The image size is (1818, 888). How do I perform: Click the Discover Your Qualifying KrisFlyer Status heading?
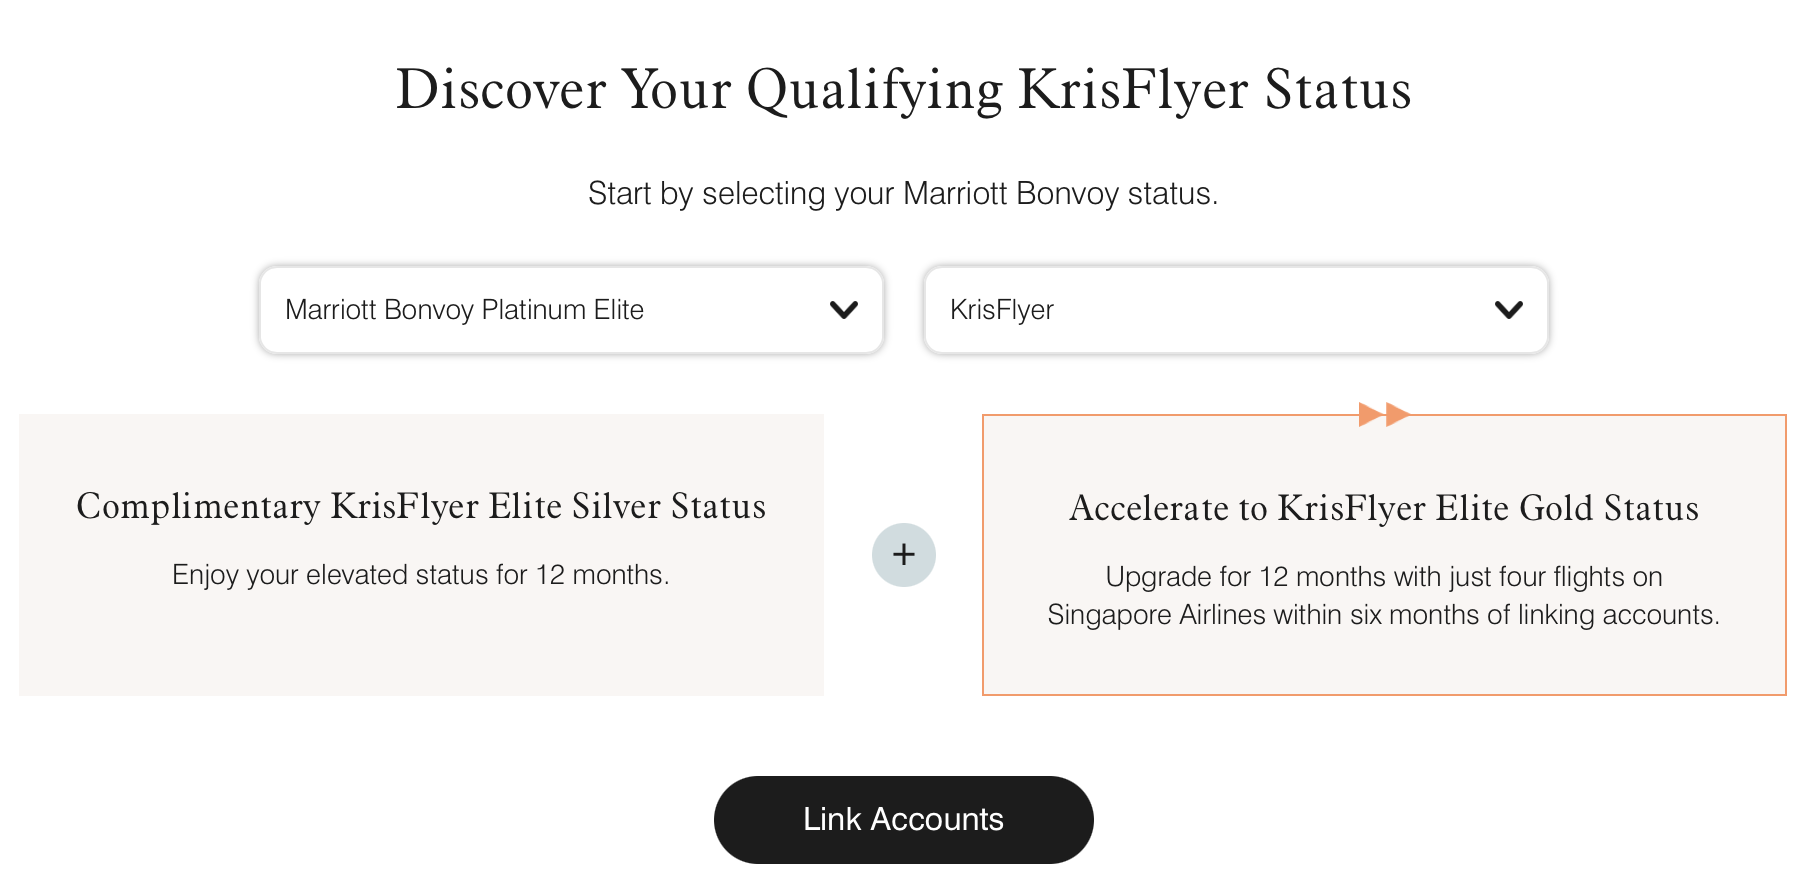pyautogui.click(x=905, y=90)
